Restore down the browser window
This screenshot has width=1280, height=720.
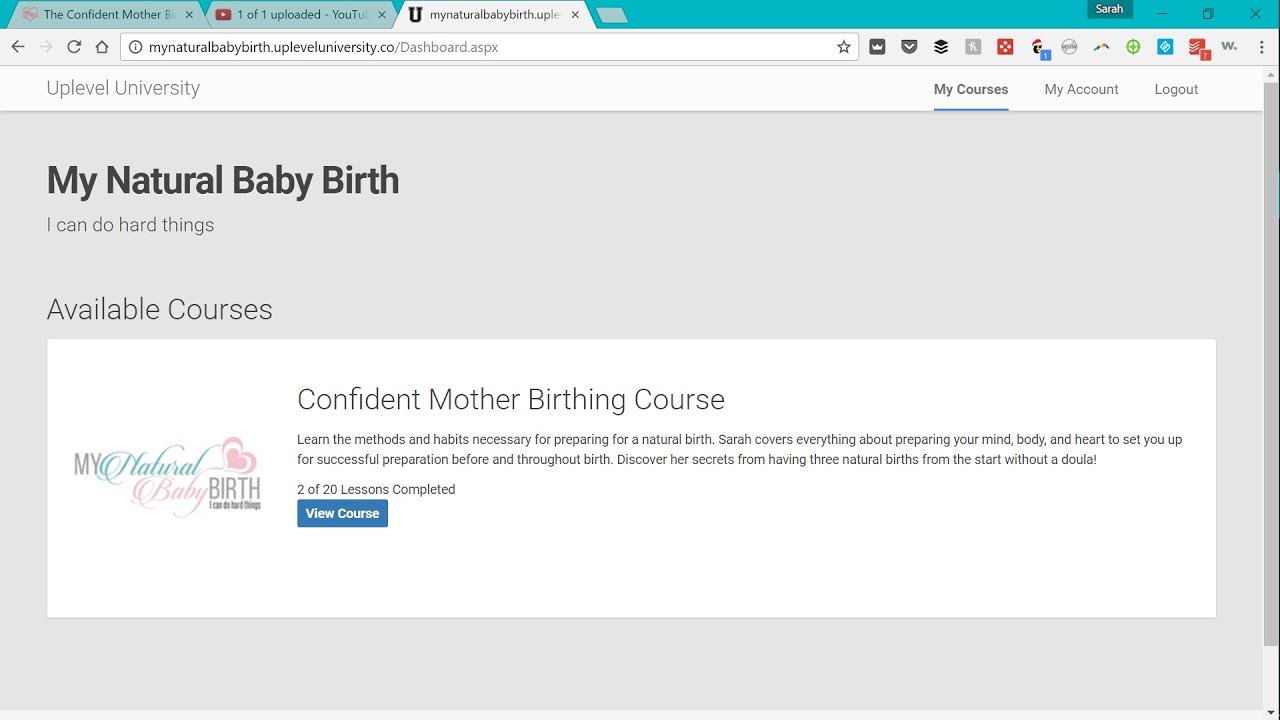1208,14
